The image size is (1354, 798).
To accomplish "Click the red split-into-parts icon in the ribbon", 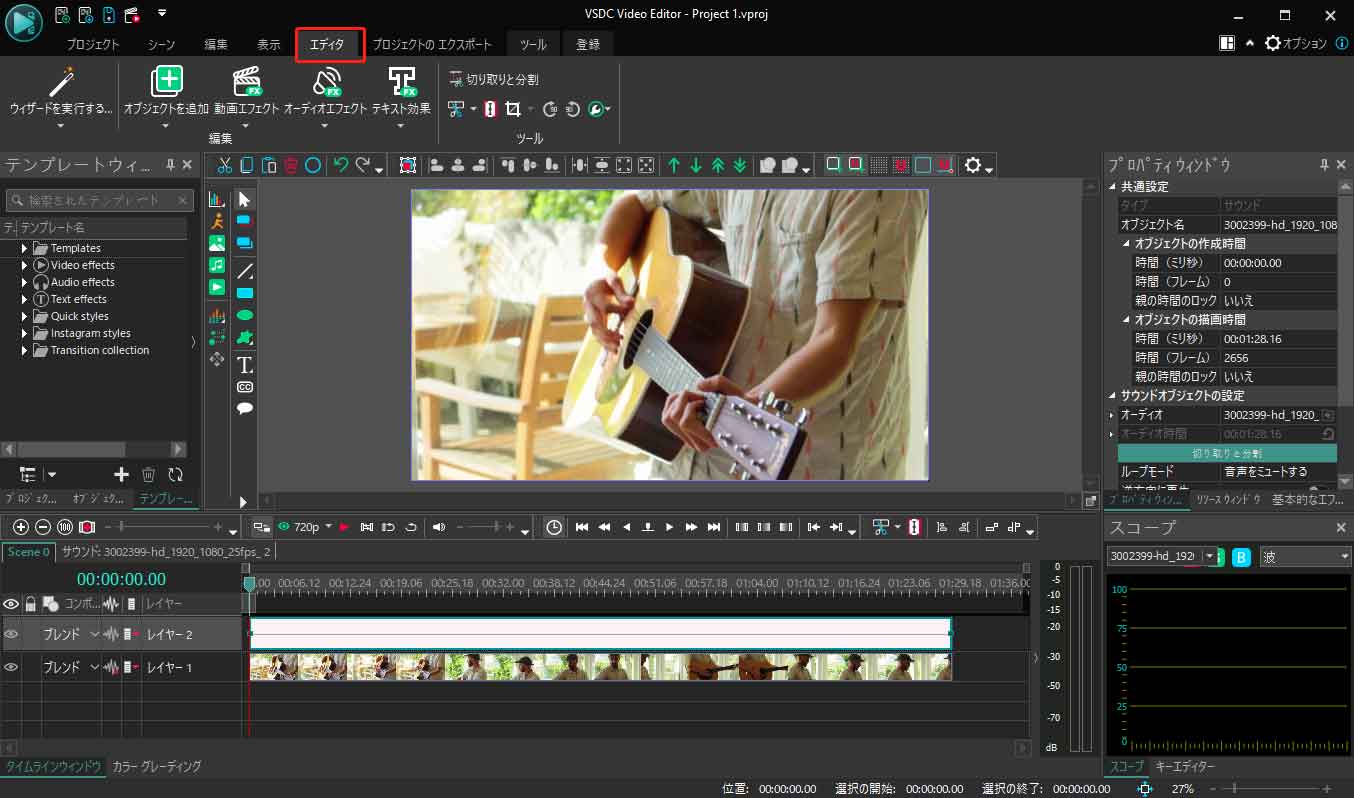I will 490,109.
